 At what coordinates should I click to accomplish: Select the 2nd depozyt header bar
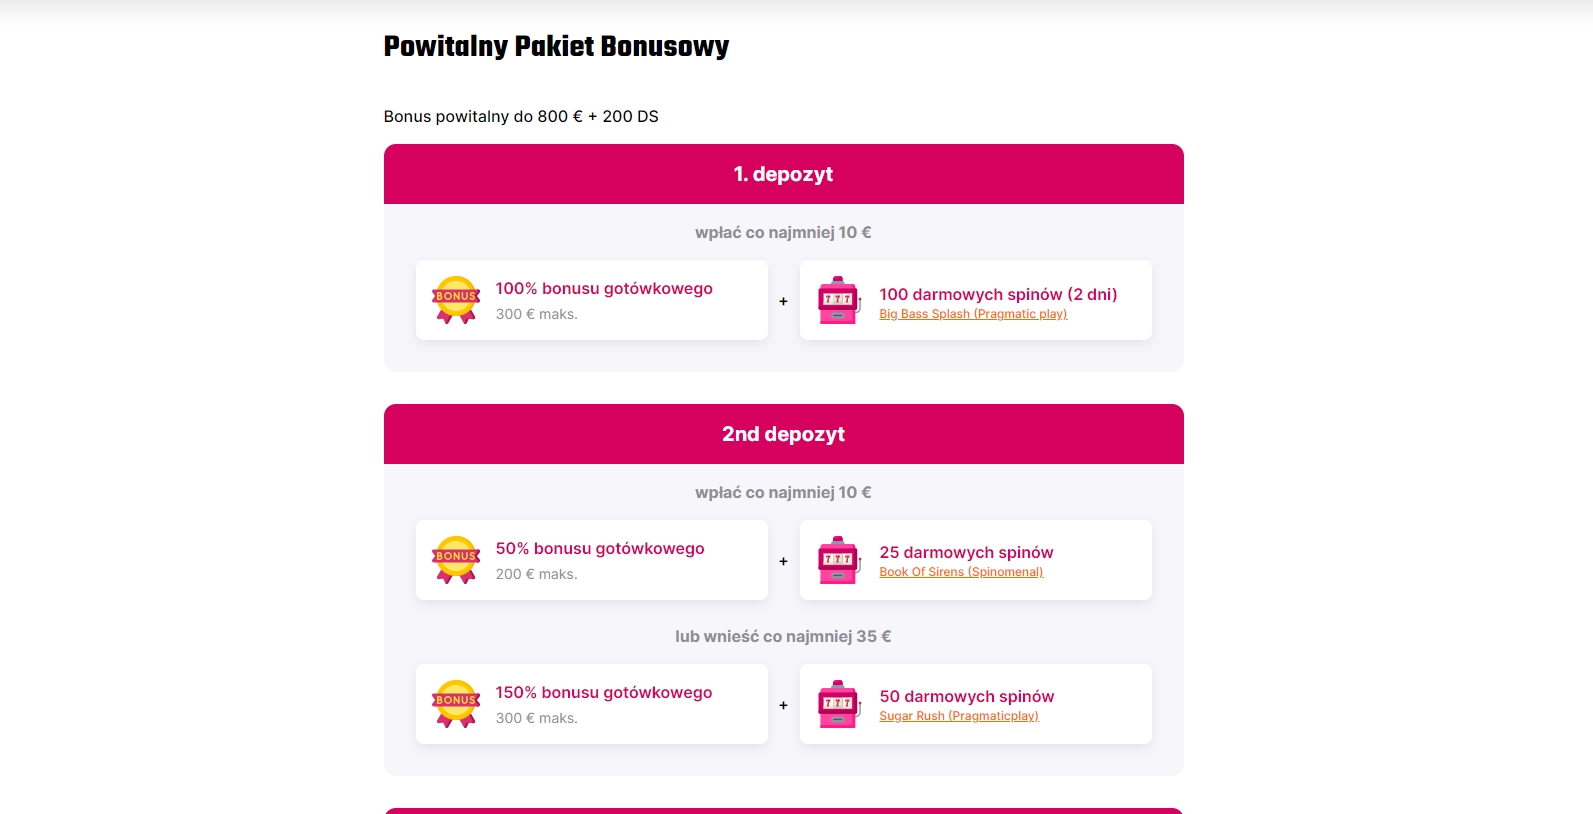coord(784,434)
